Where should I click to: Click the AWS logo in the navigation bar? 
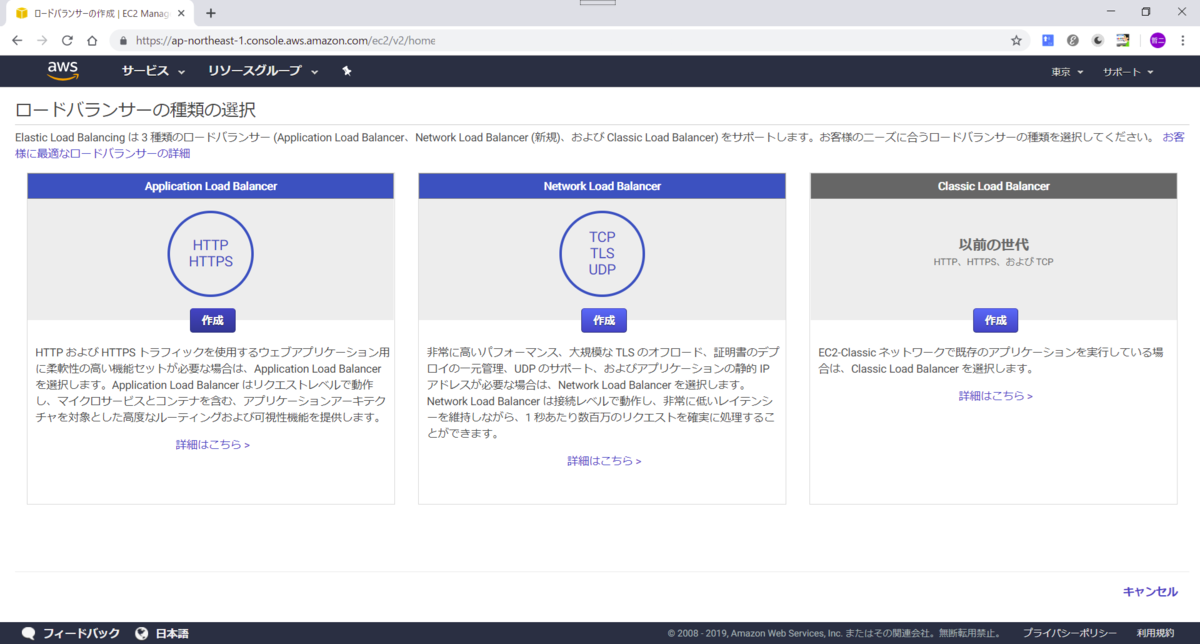point(62,70)
